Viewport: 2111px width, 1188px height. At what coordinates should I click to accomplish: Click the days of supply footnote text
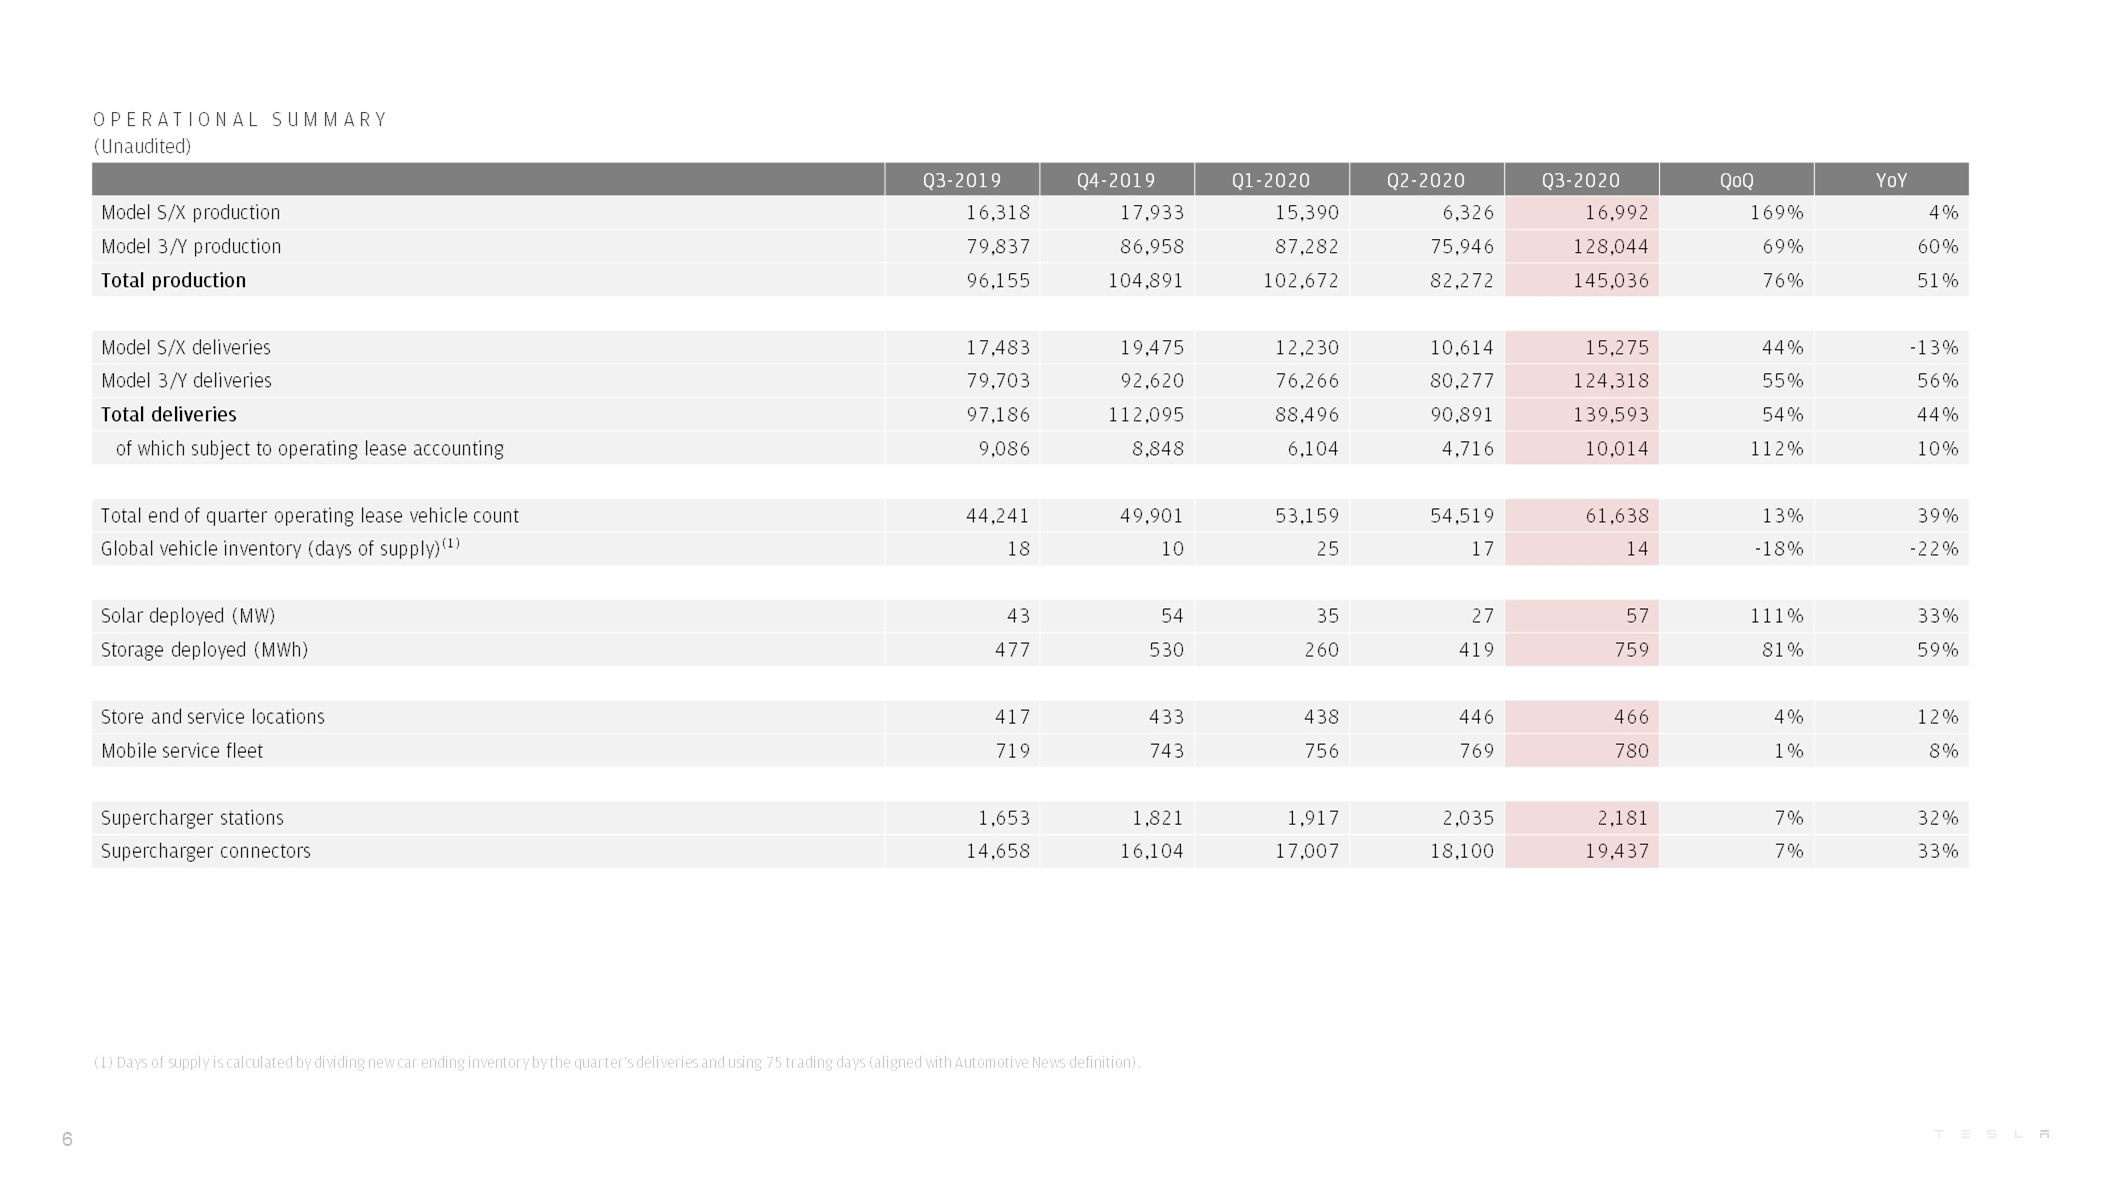[617, 1062]
